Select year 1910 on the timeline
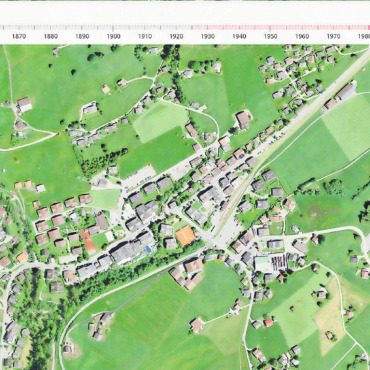Viewport: 370px width, 370px height. [x=145, y=36]
